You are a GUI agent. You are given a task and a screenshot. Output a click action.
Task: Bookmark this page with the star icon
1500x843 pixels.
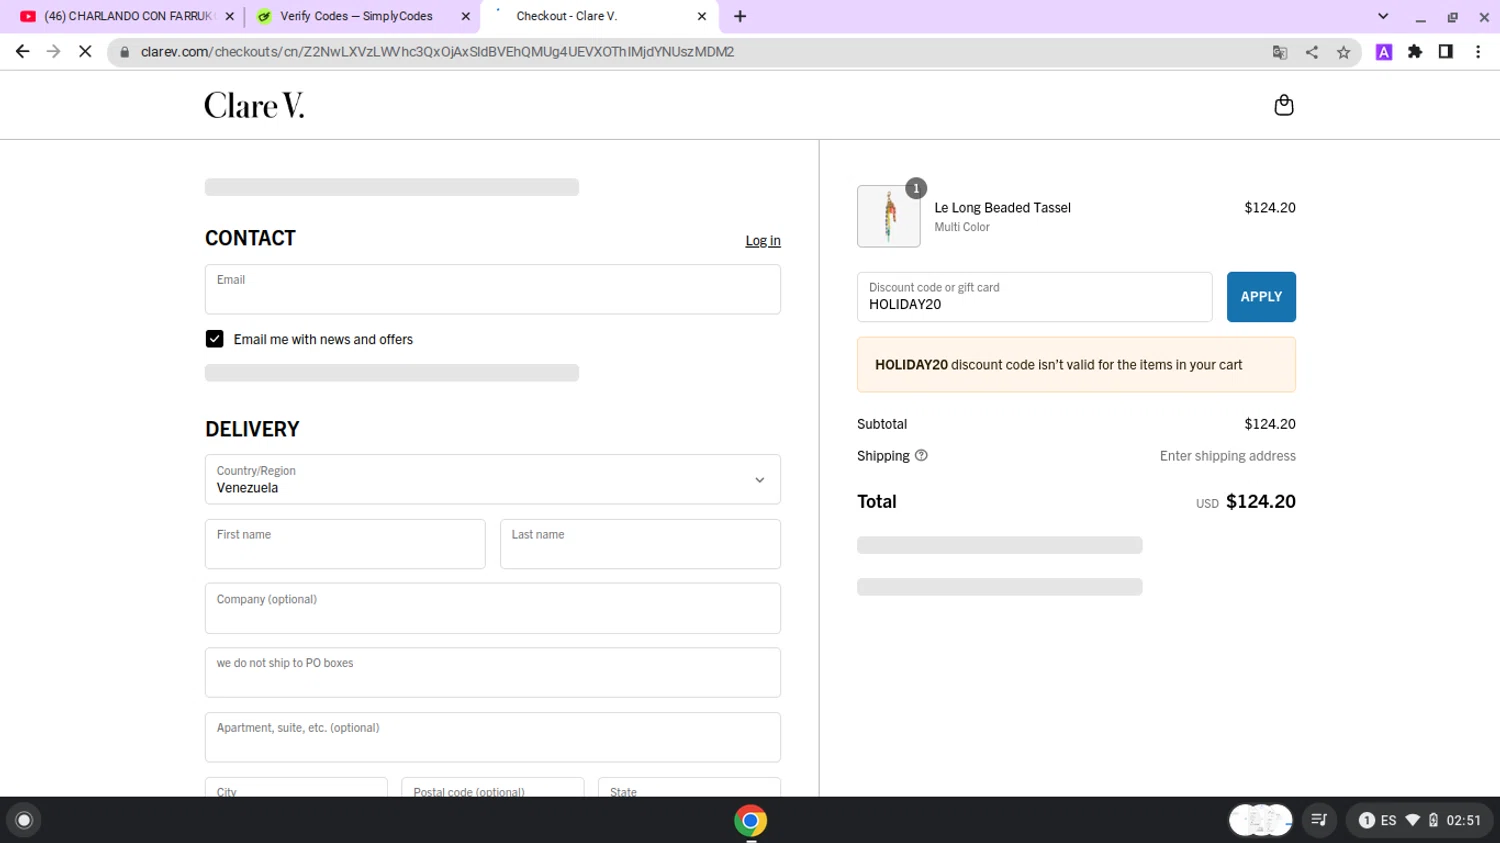pos(1343,52)
